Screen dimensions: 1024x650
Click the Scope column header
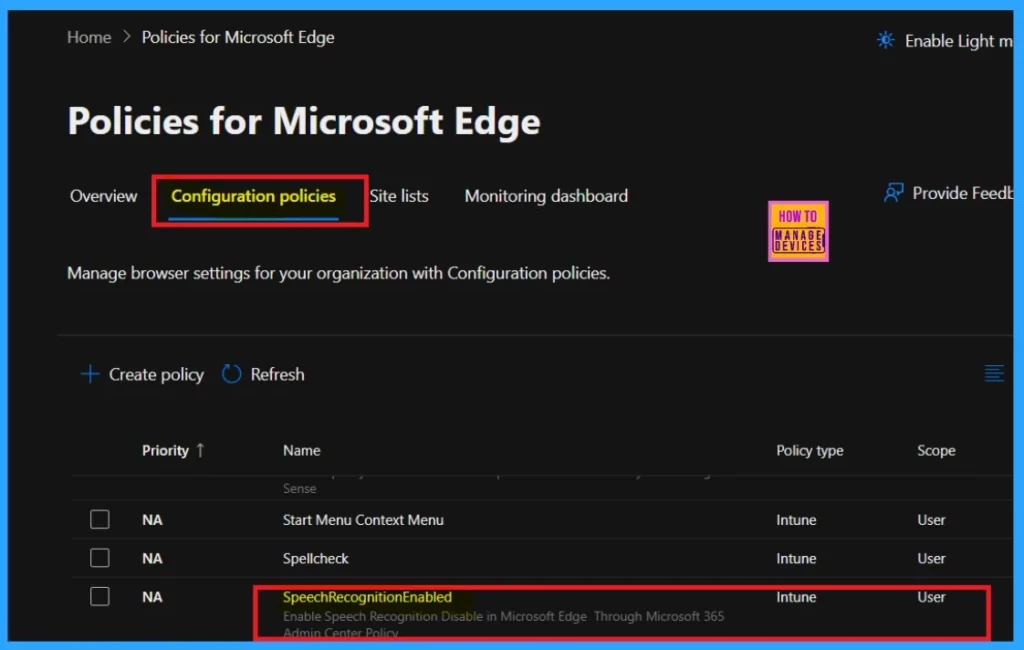click(x=936, y=450)
